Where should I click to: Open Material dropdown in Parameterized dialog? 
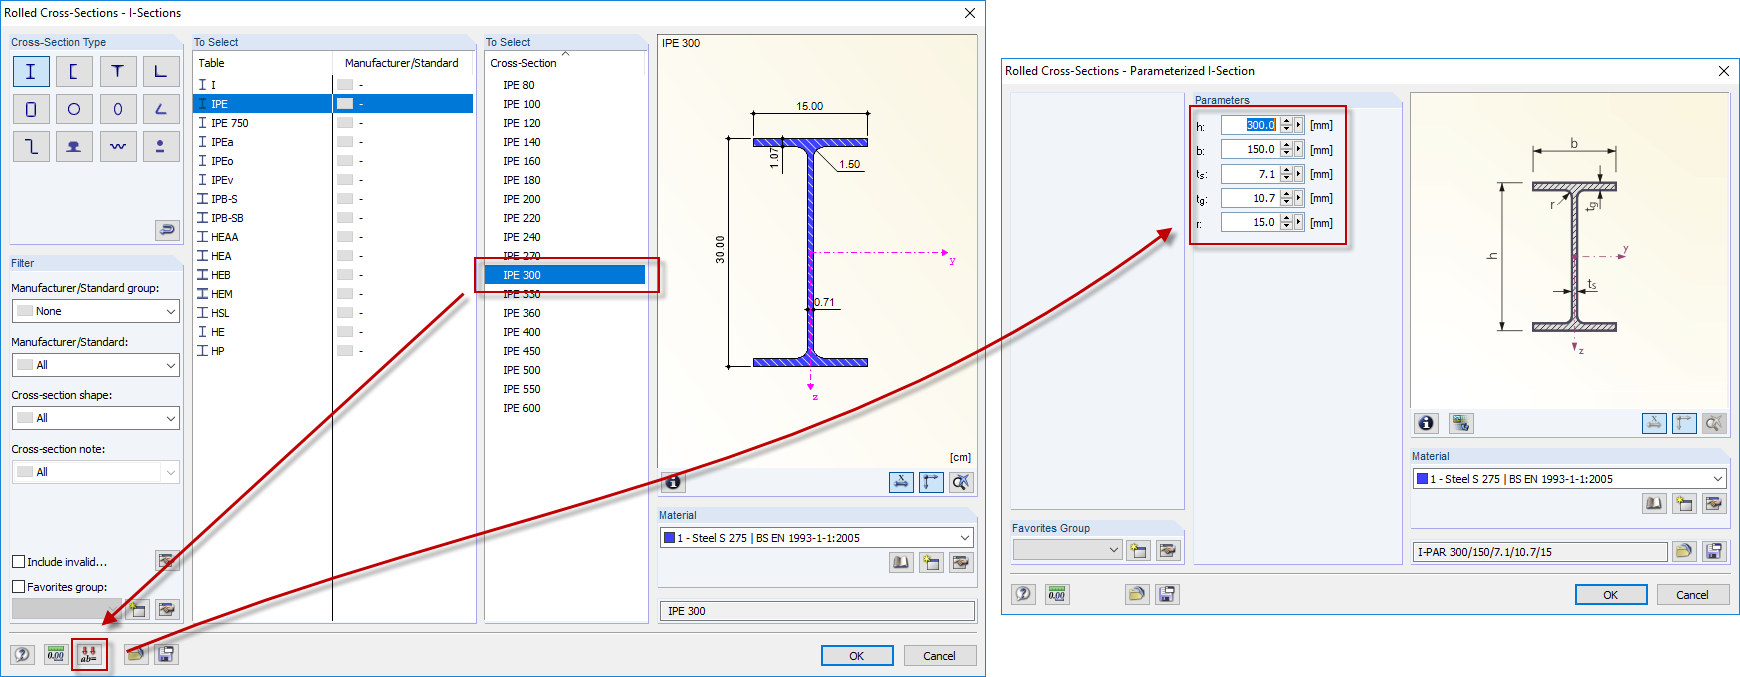1570,479
